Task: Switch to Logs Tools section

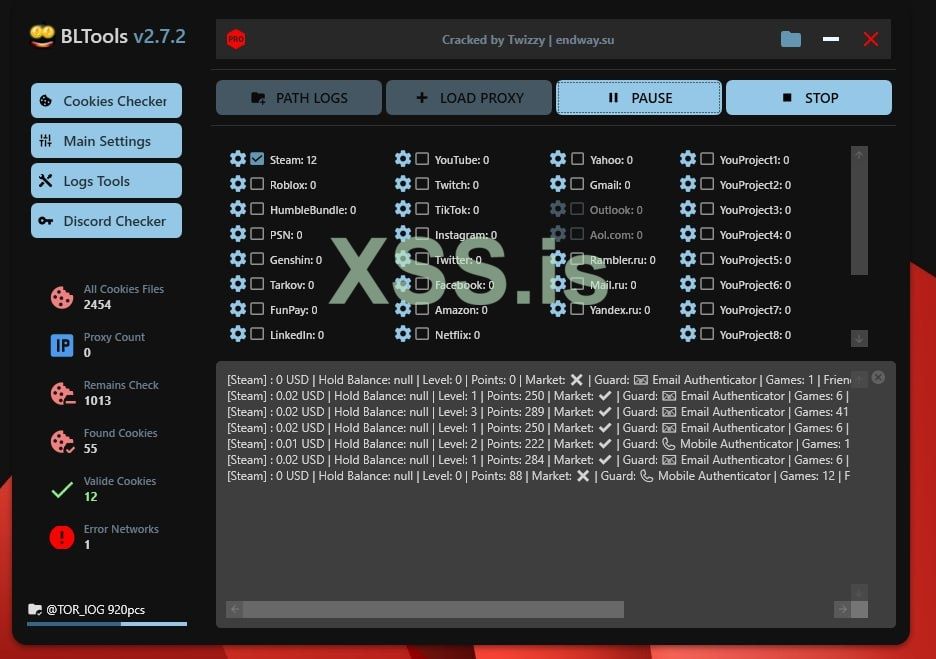Action: click(x=106, y=180)
